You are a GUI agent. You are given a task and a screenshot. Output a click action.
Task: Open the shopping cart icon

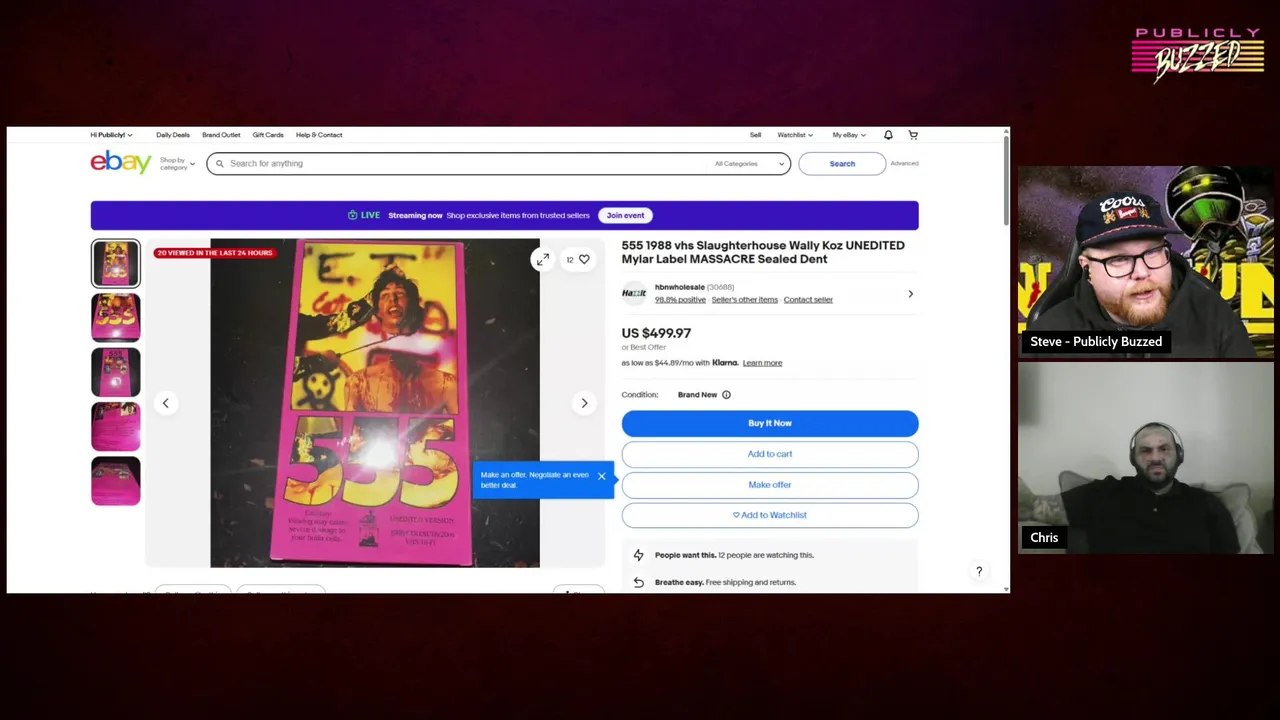coord(913,135)
